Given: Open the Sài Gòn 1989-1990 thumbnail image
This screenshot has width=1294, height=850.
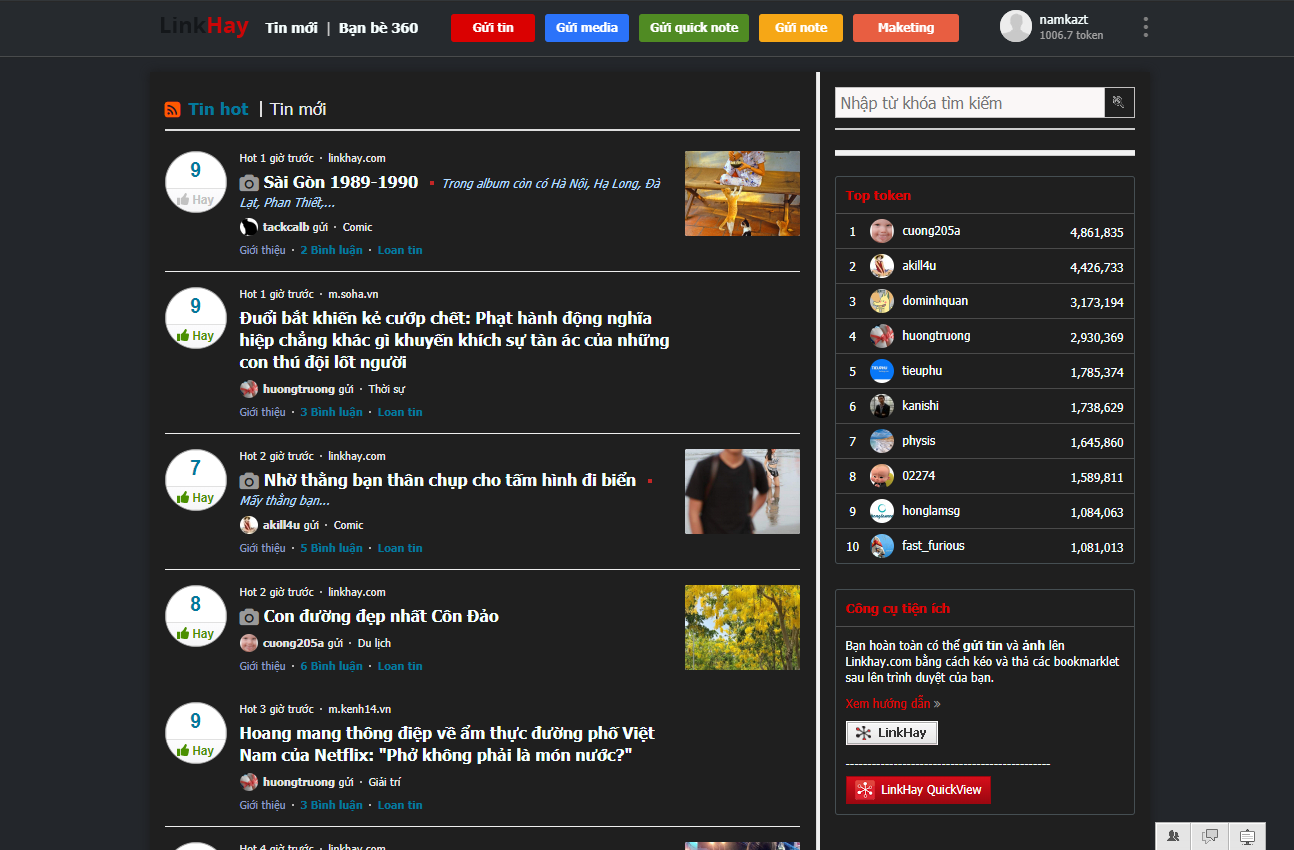Looking at the screenshot, I should 742,193.
